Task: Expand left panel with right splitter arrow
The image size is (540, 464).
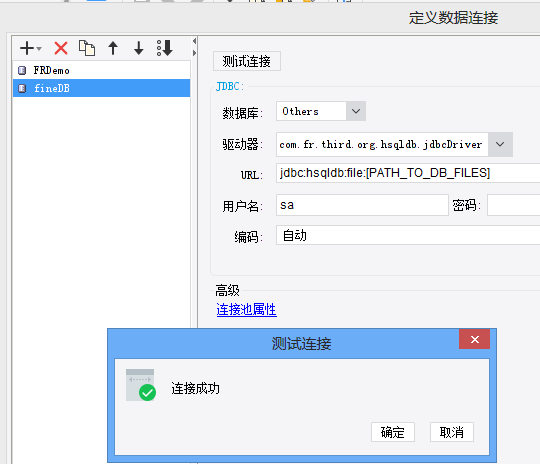Action: [x=195, y=53]
